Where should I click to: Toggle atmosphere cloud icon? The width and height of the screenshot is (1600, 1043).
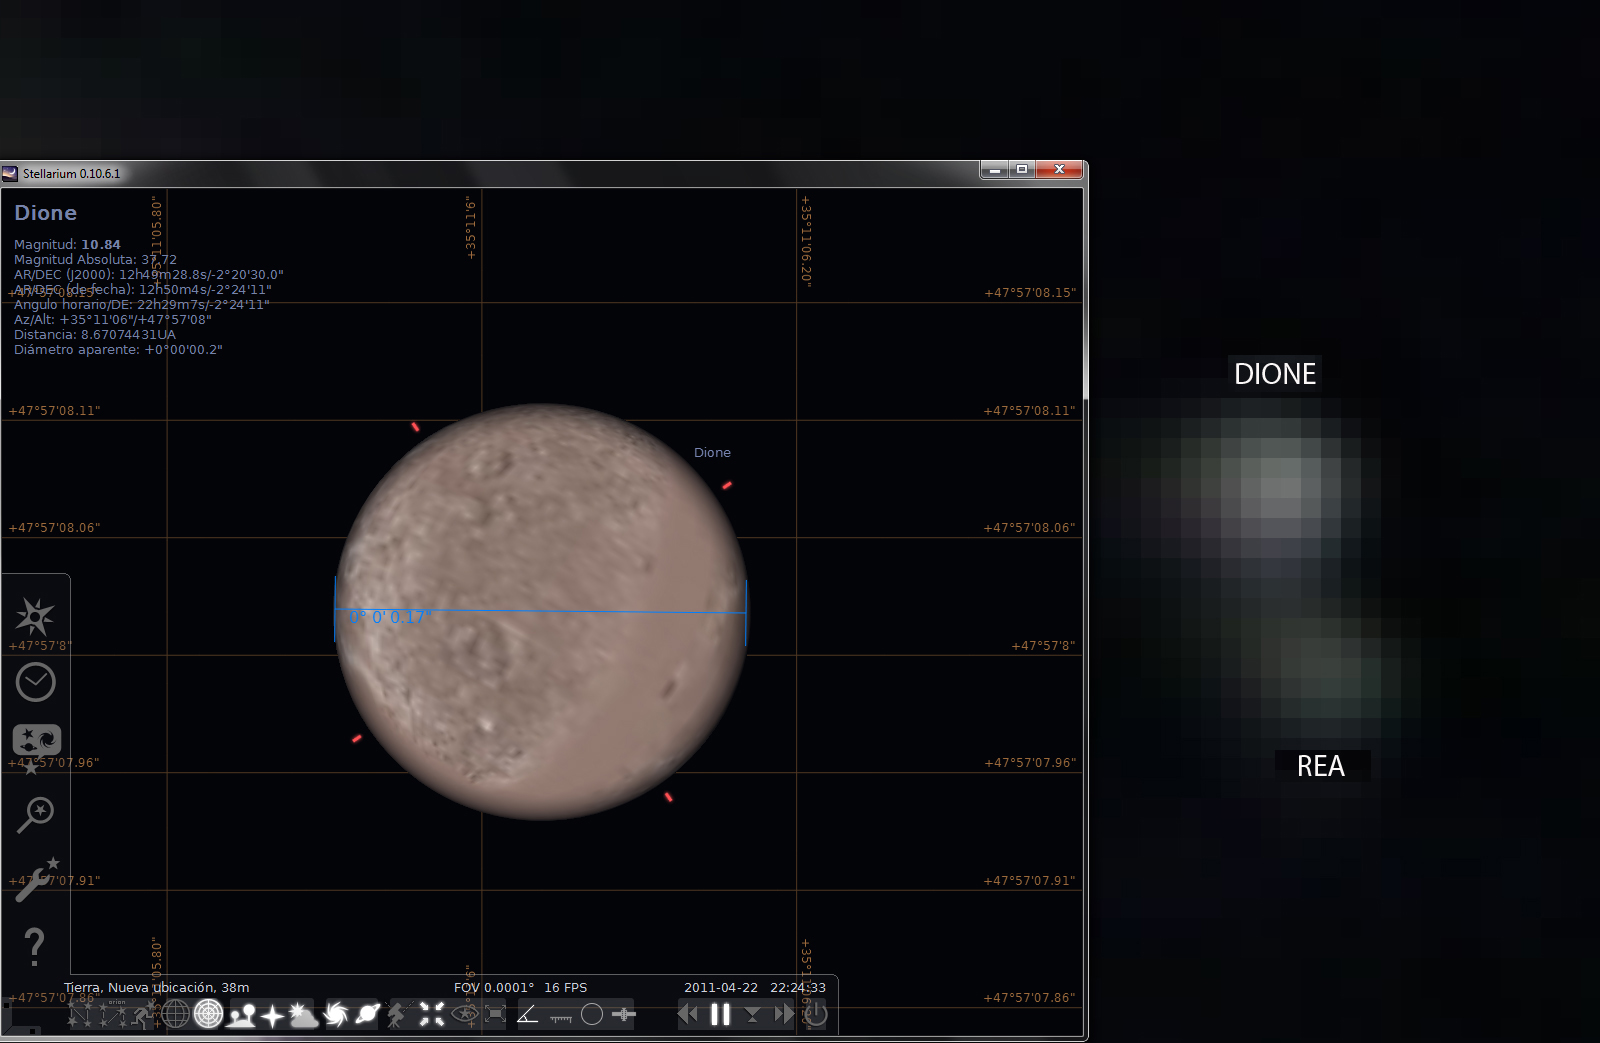pyautogui.click(x=303, y=1015)
